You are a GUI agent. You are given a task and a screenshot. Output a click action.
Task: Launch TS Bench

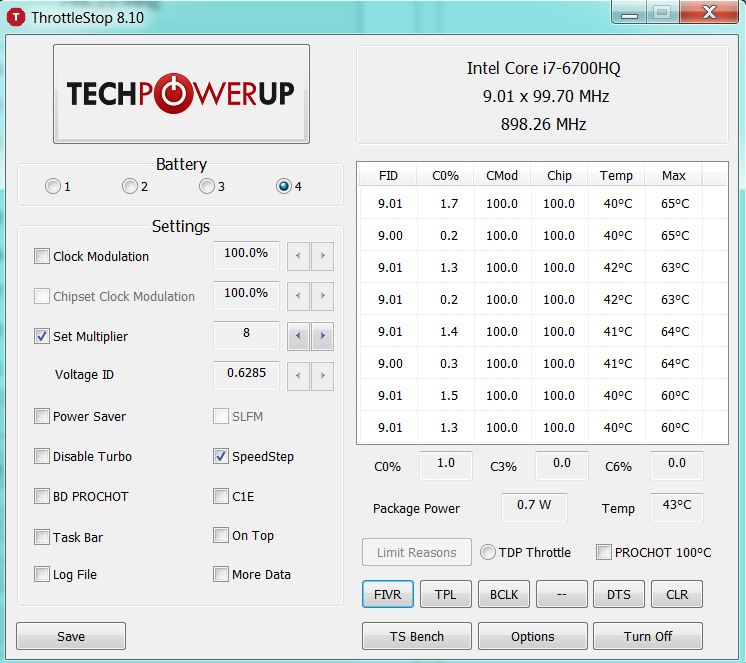[417, 636]
